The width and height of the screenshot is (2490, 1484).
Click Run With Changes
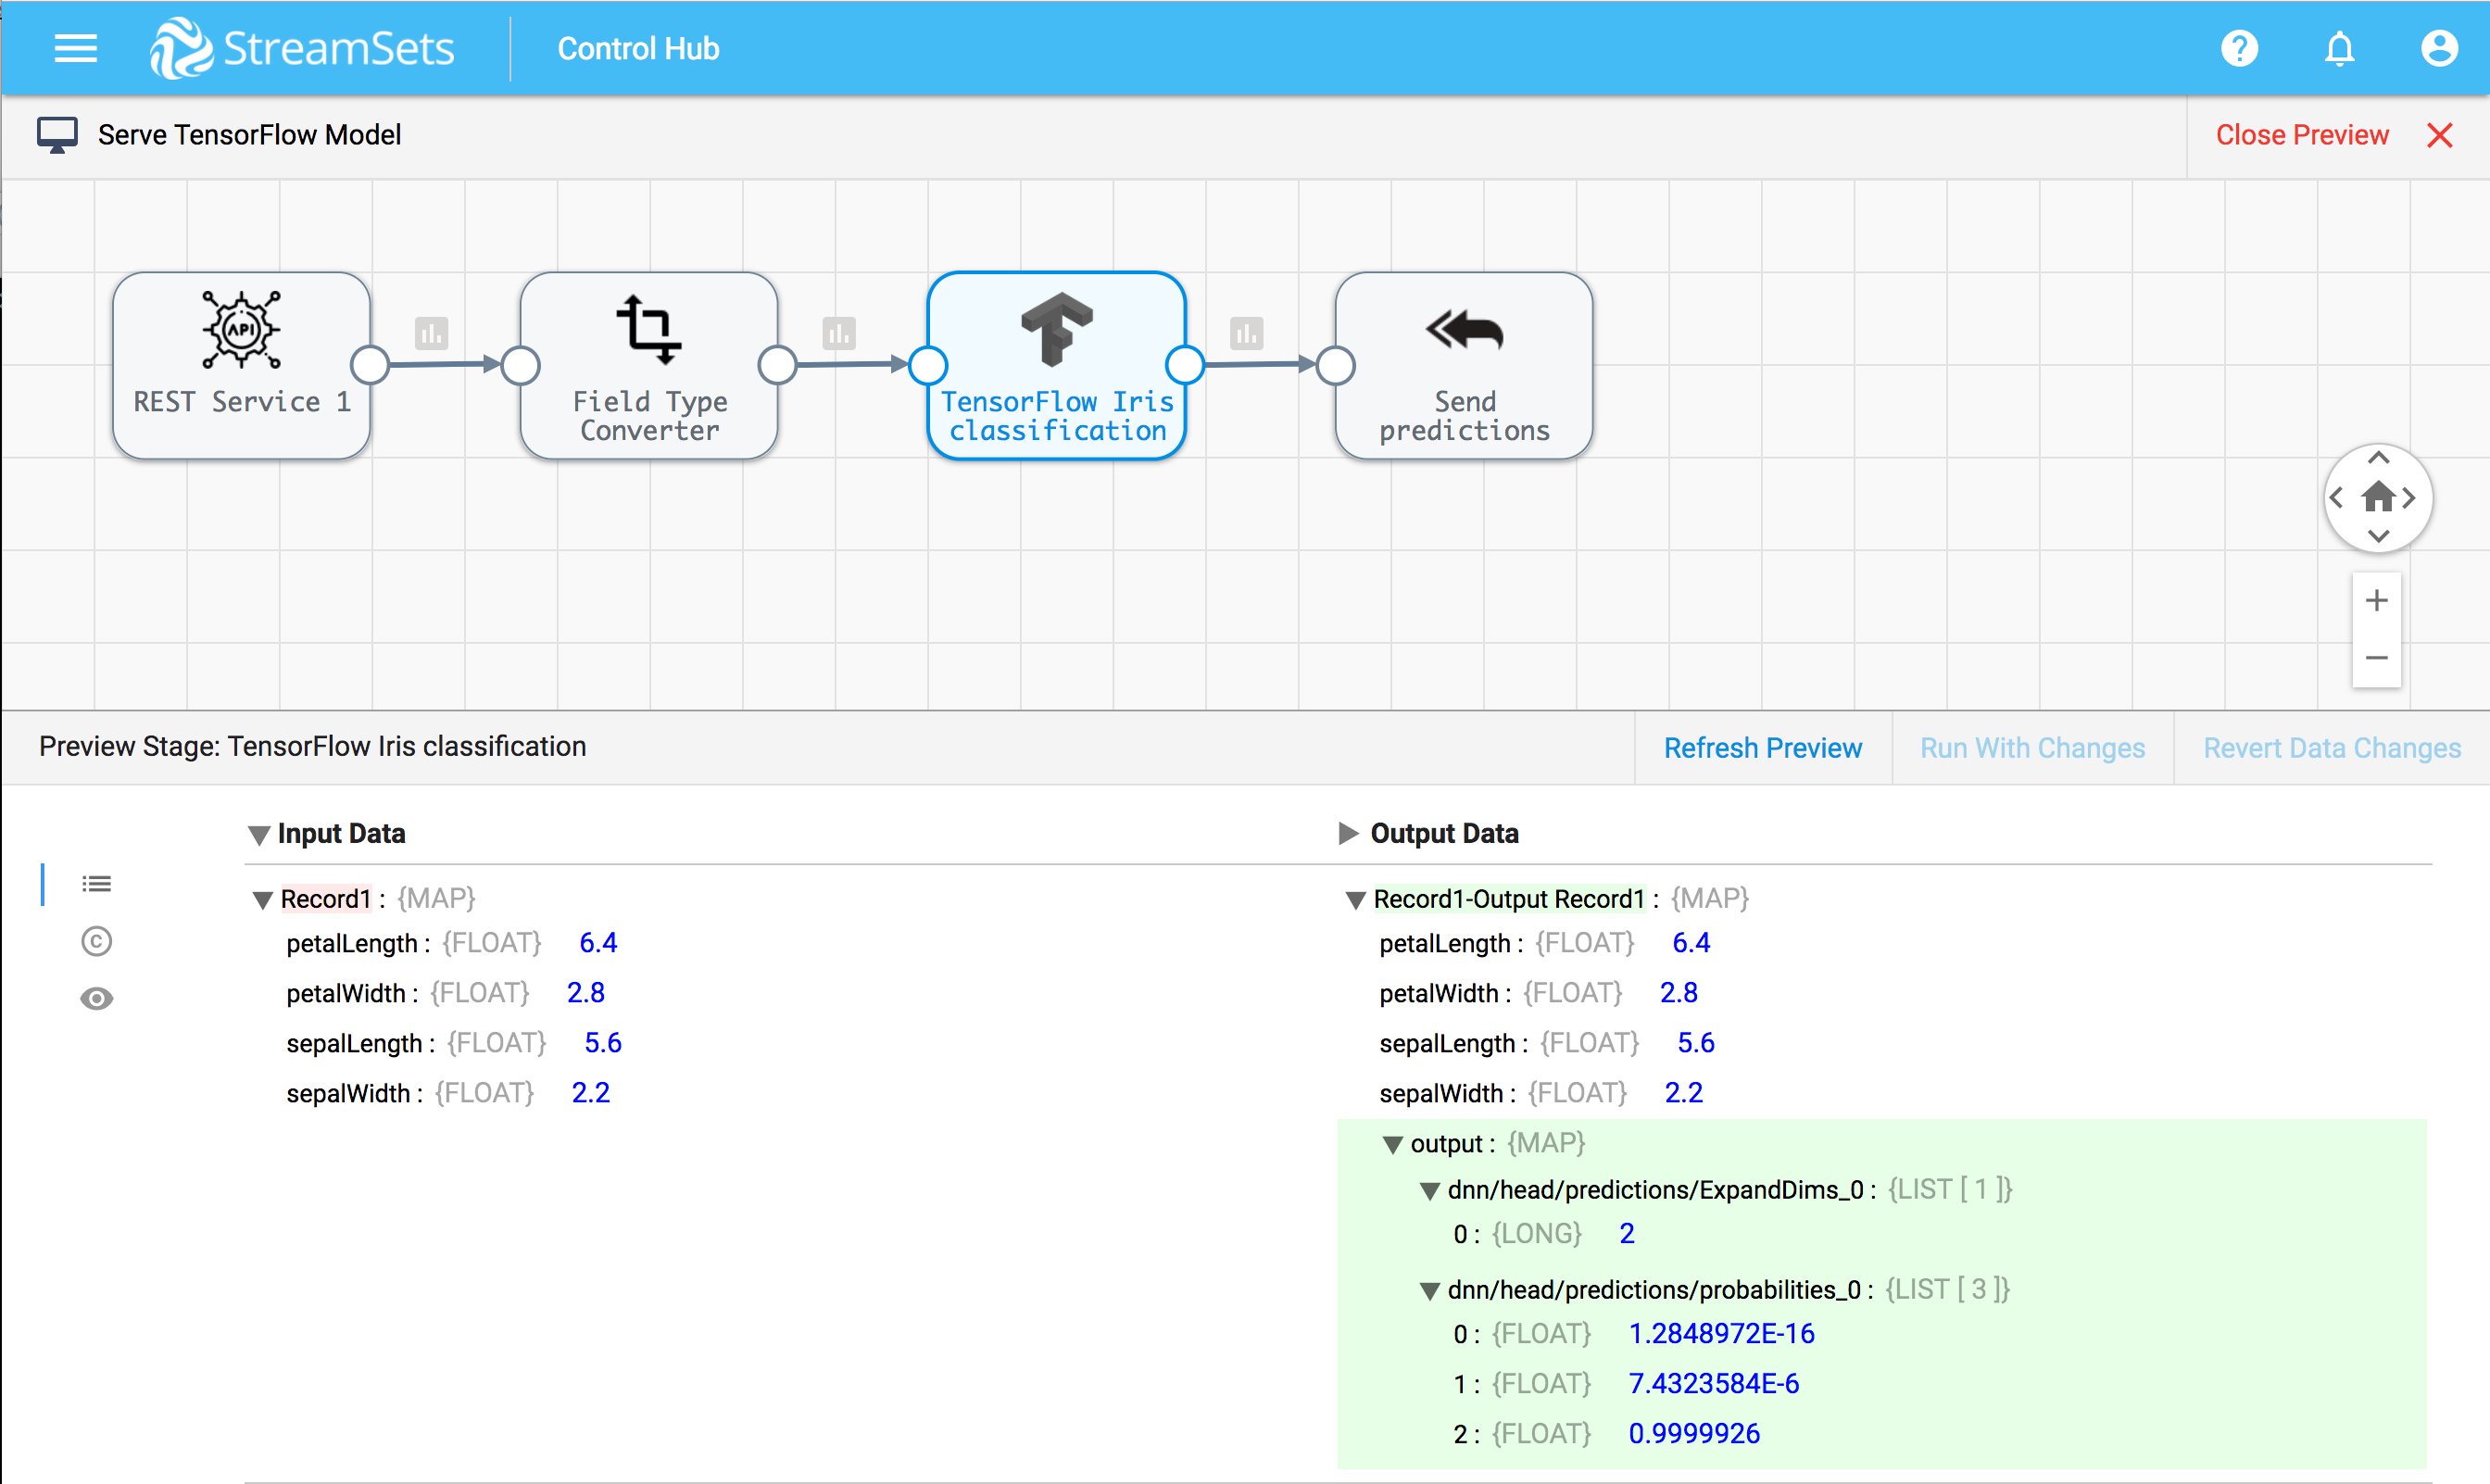click(2032, 748)
